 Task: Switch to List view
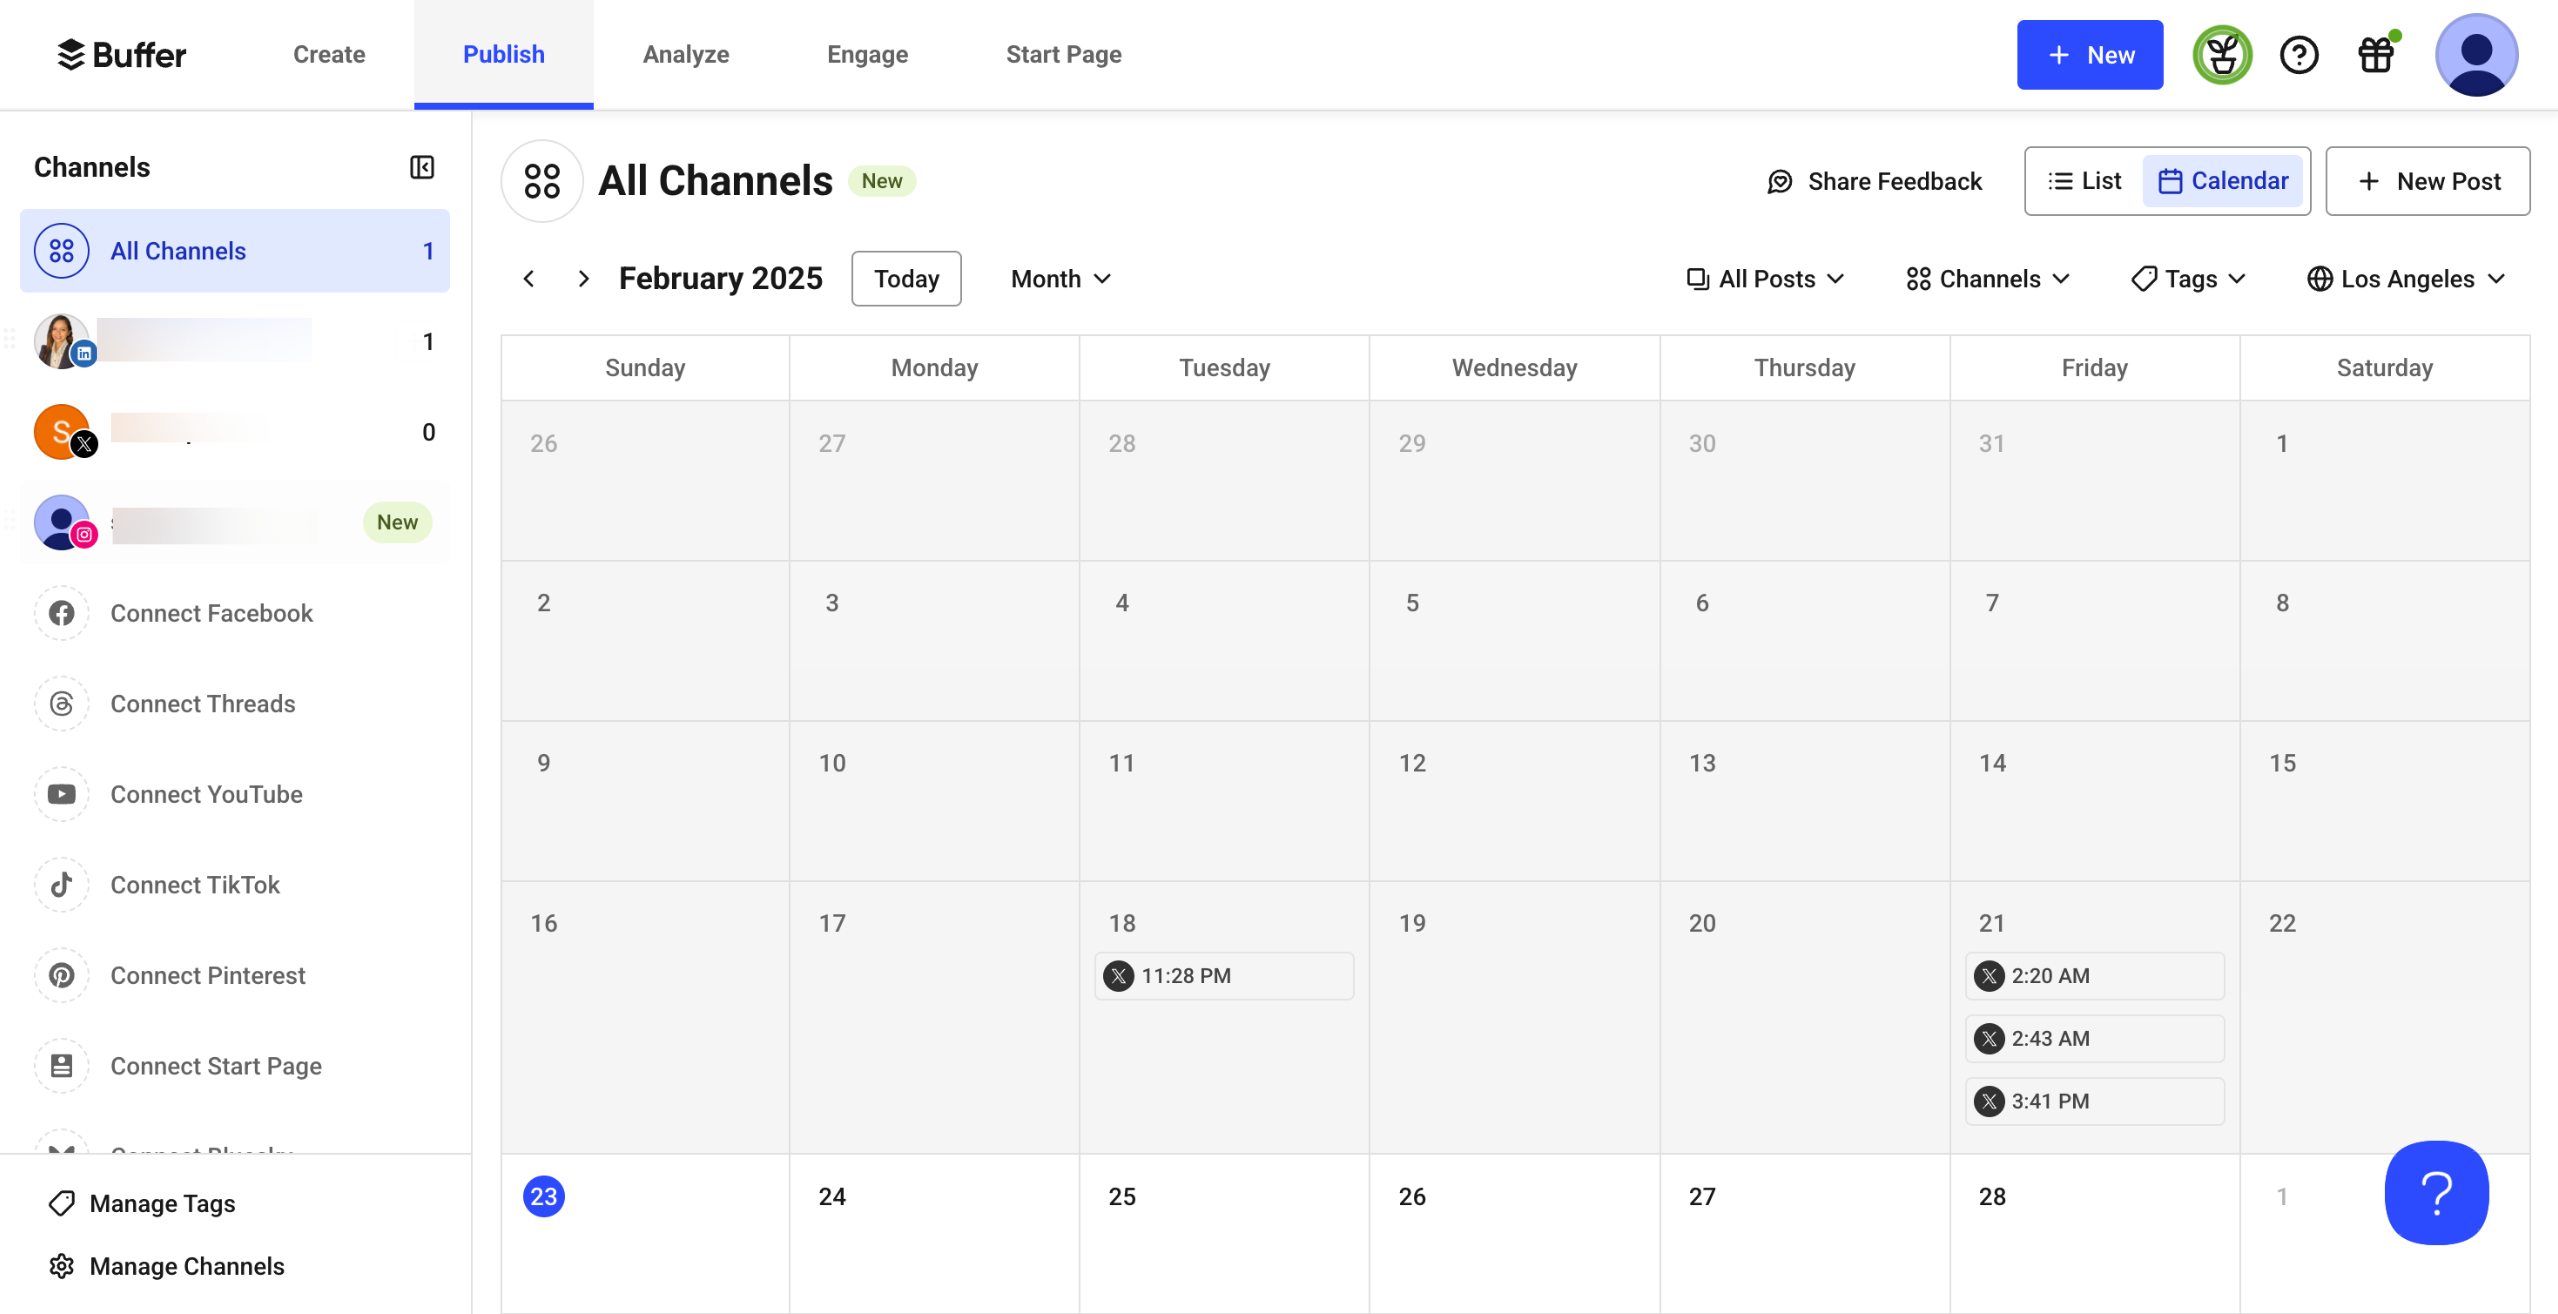point(2084,181)
